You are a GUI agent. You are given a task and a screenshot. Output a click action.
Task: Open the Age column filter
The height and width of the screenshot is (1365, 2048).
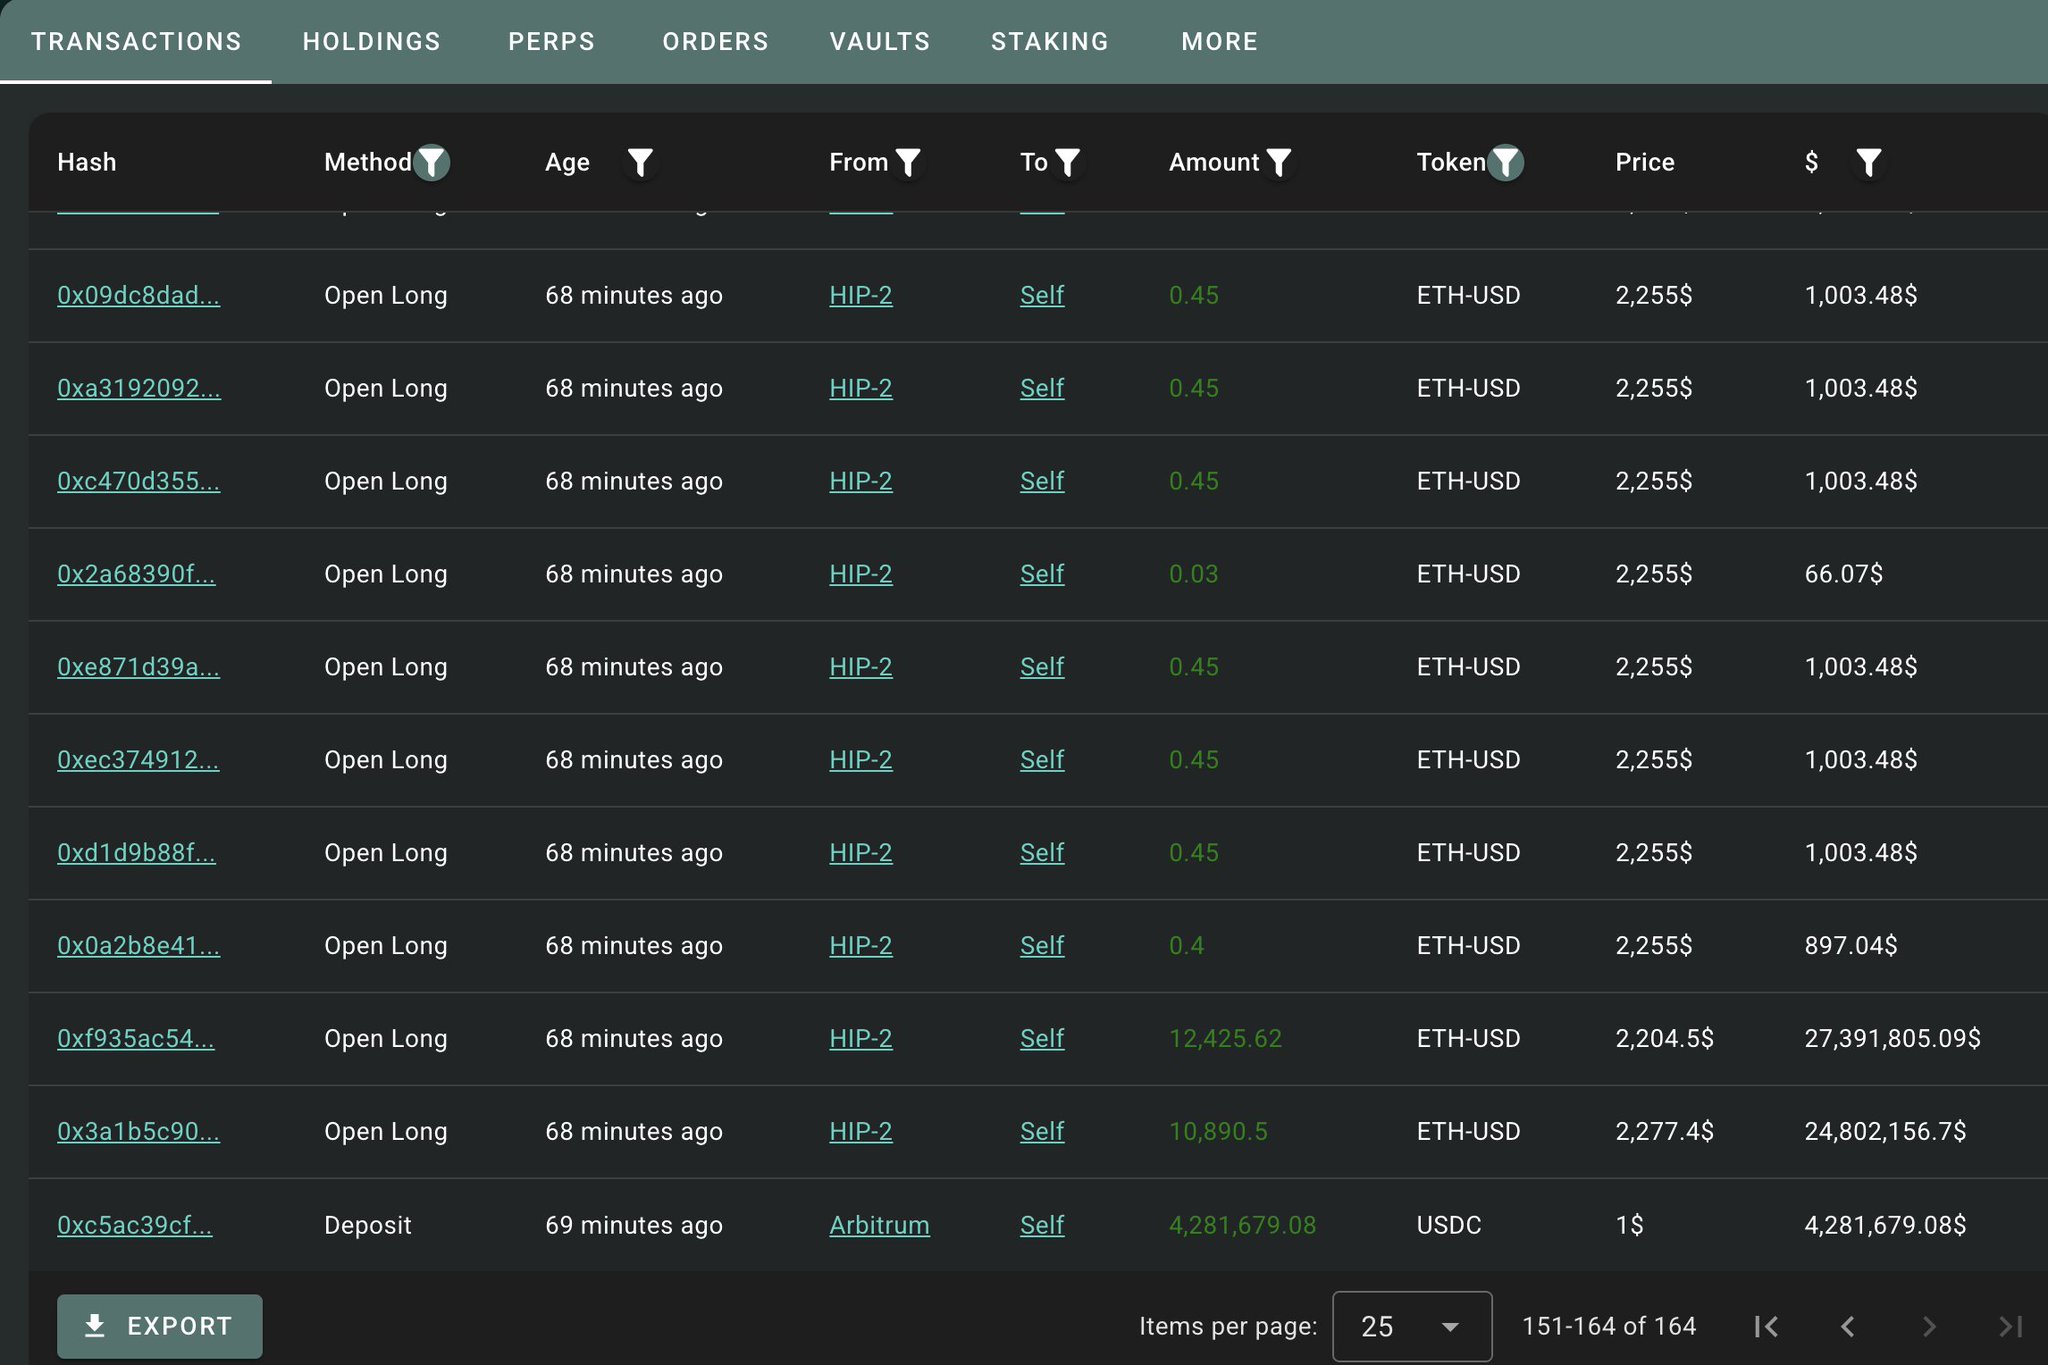tap(640, 162)
